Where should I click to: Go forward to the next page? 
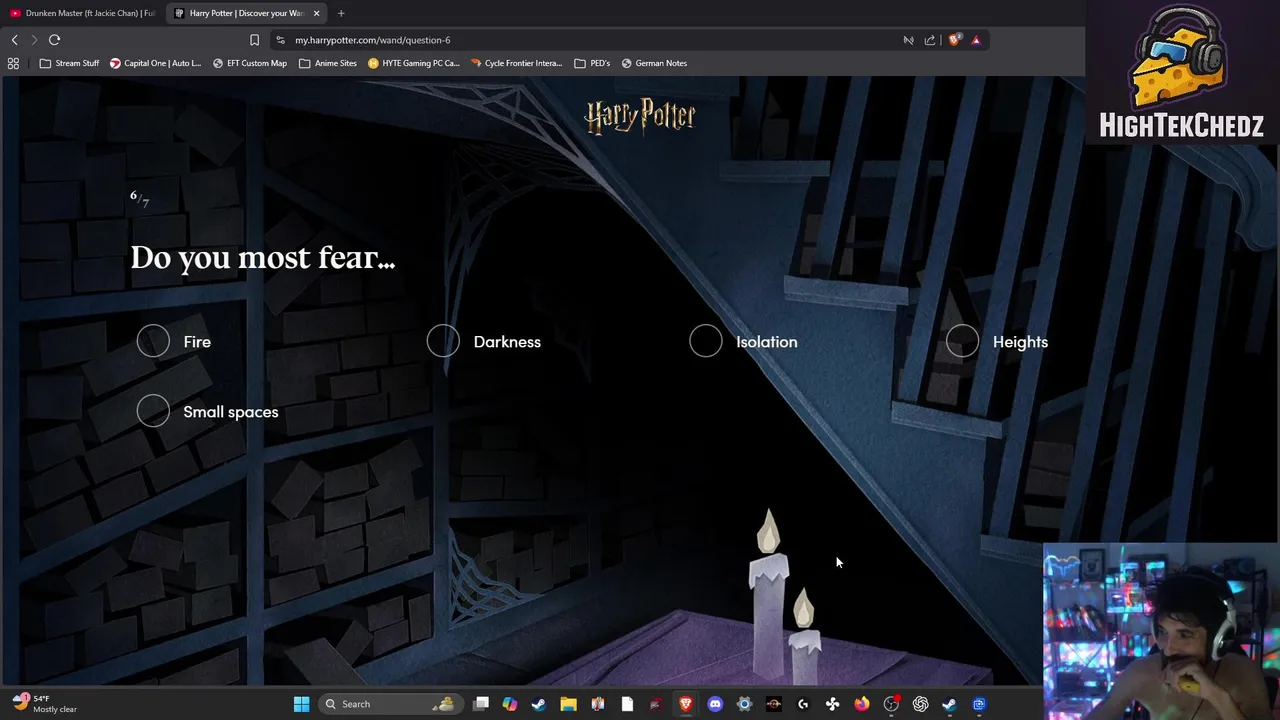coord(34,40)
